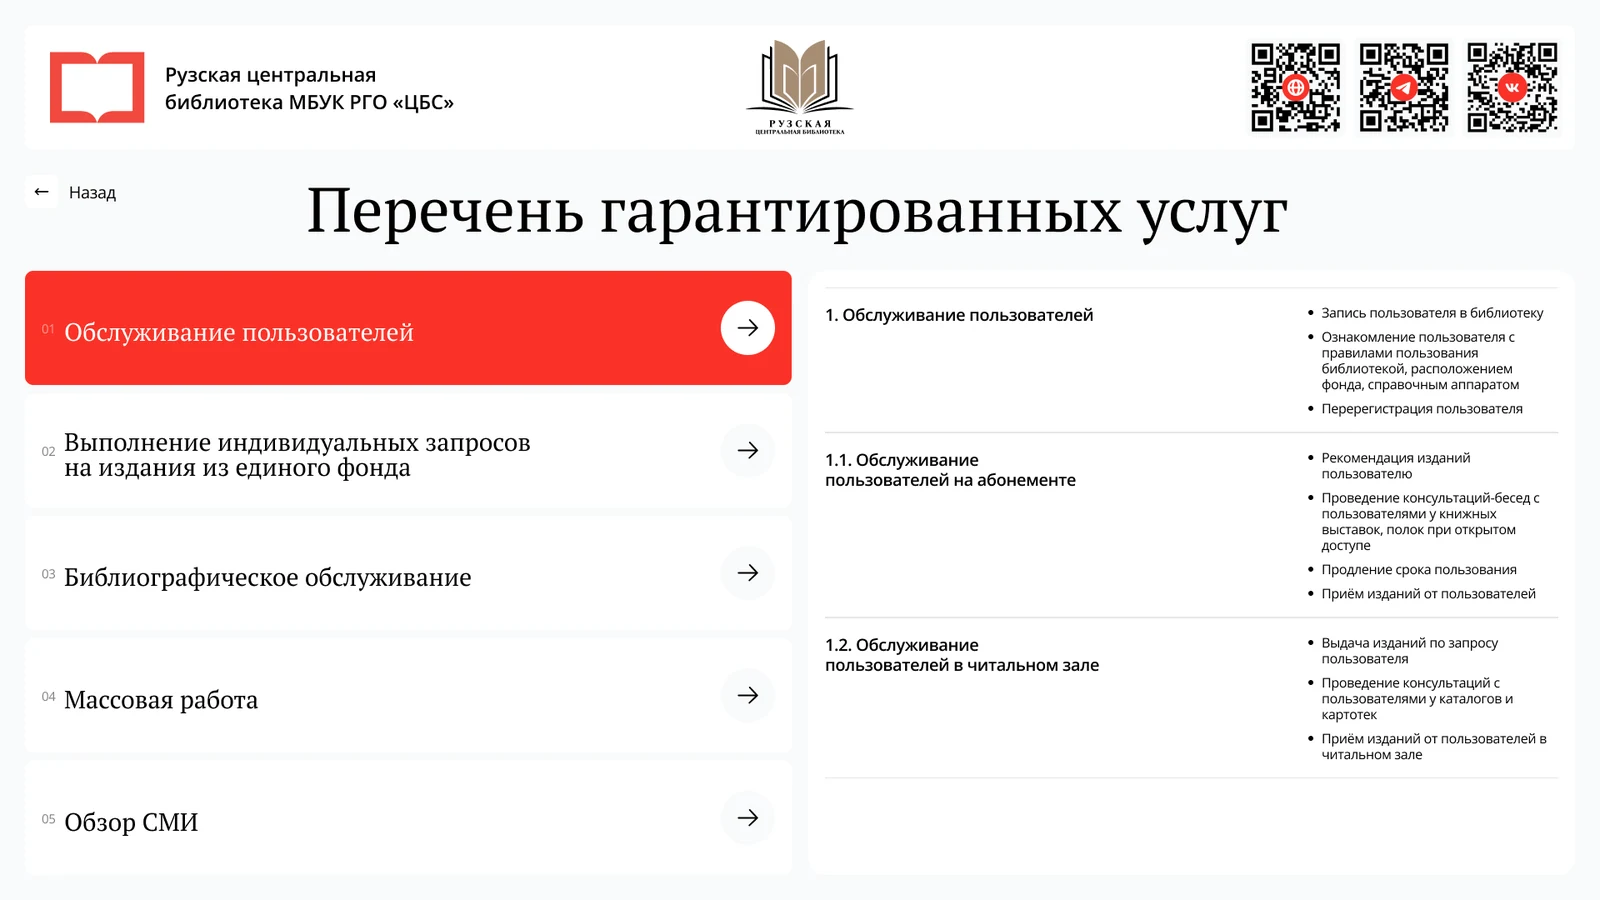Click arrow button on Обслуживание пользователей row
The height and width of the screenshot is (900, 1600).
(x=748, y=328)
